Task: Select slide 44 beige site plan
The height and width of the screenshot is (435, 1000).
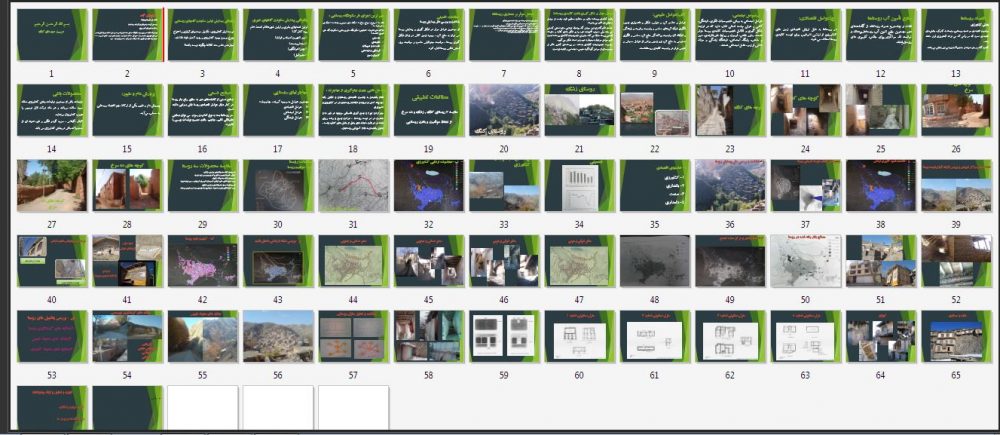Action: tap(353, 261)
